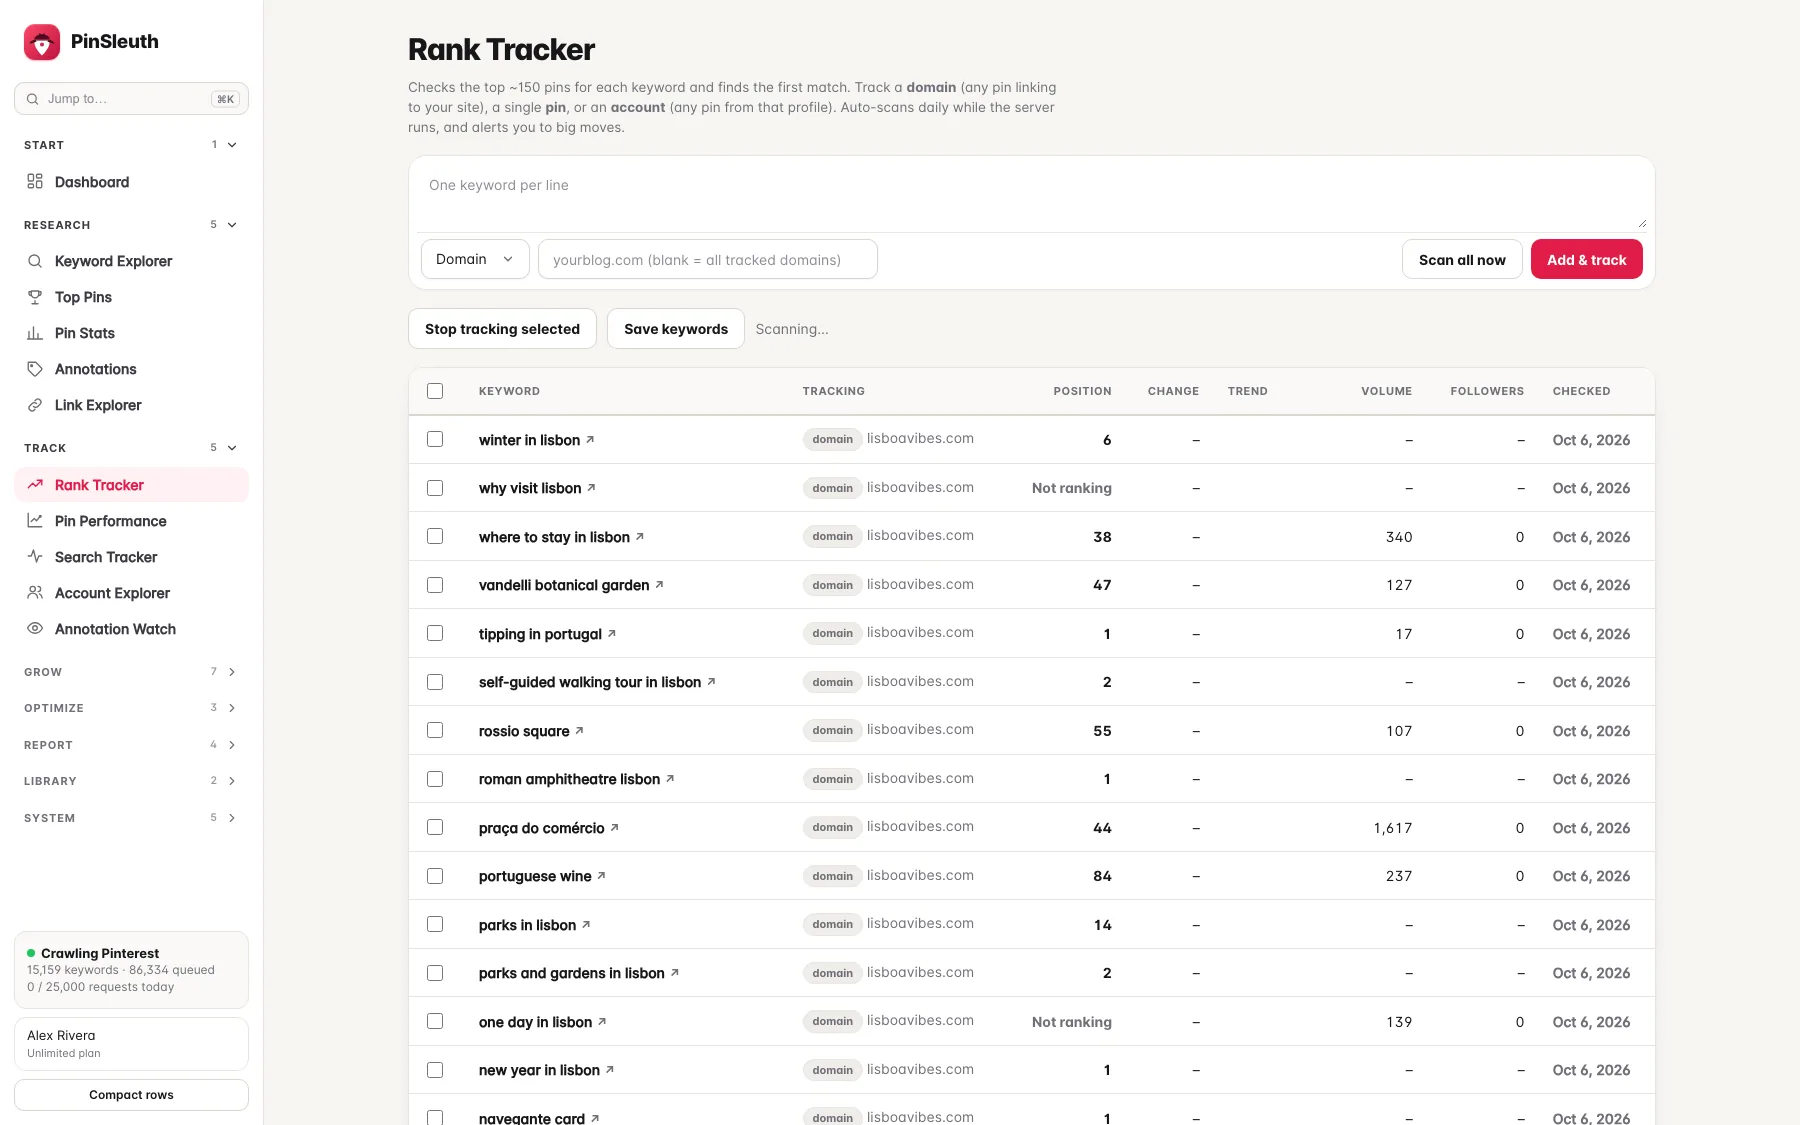
Task: Collapse the RESEARCH sidebar section
Action: pos(131,225)
